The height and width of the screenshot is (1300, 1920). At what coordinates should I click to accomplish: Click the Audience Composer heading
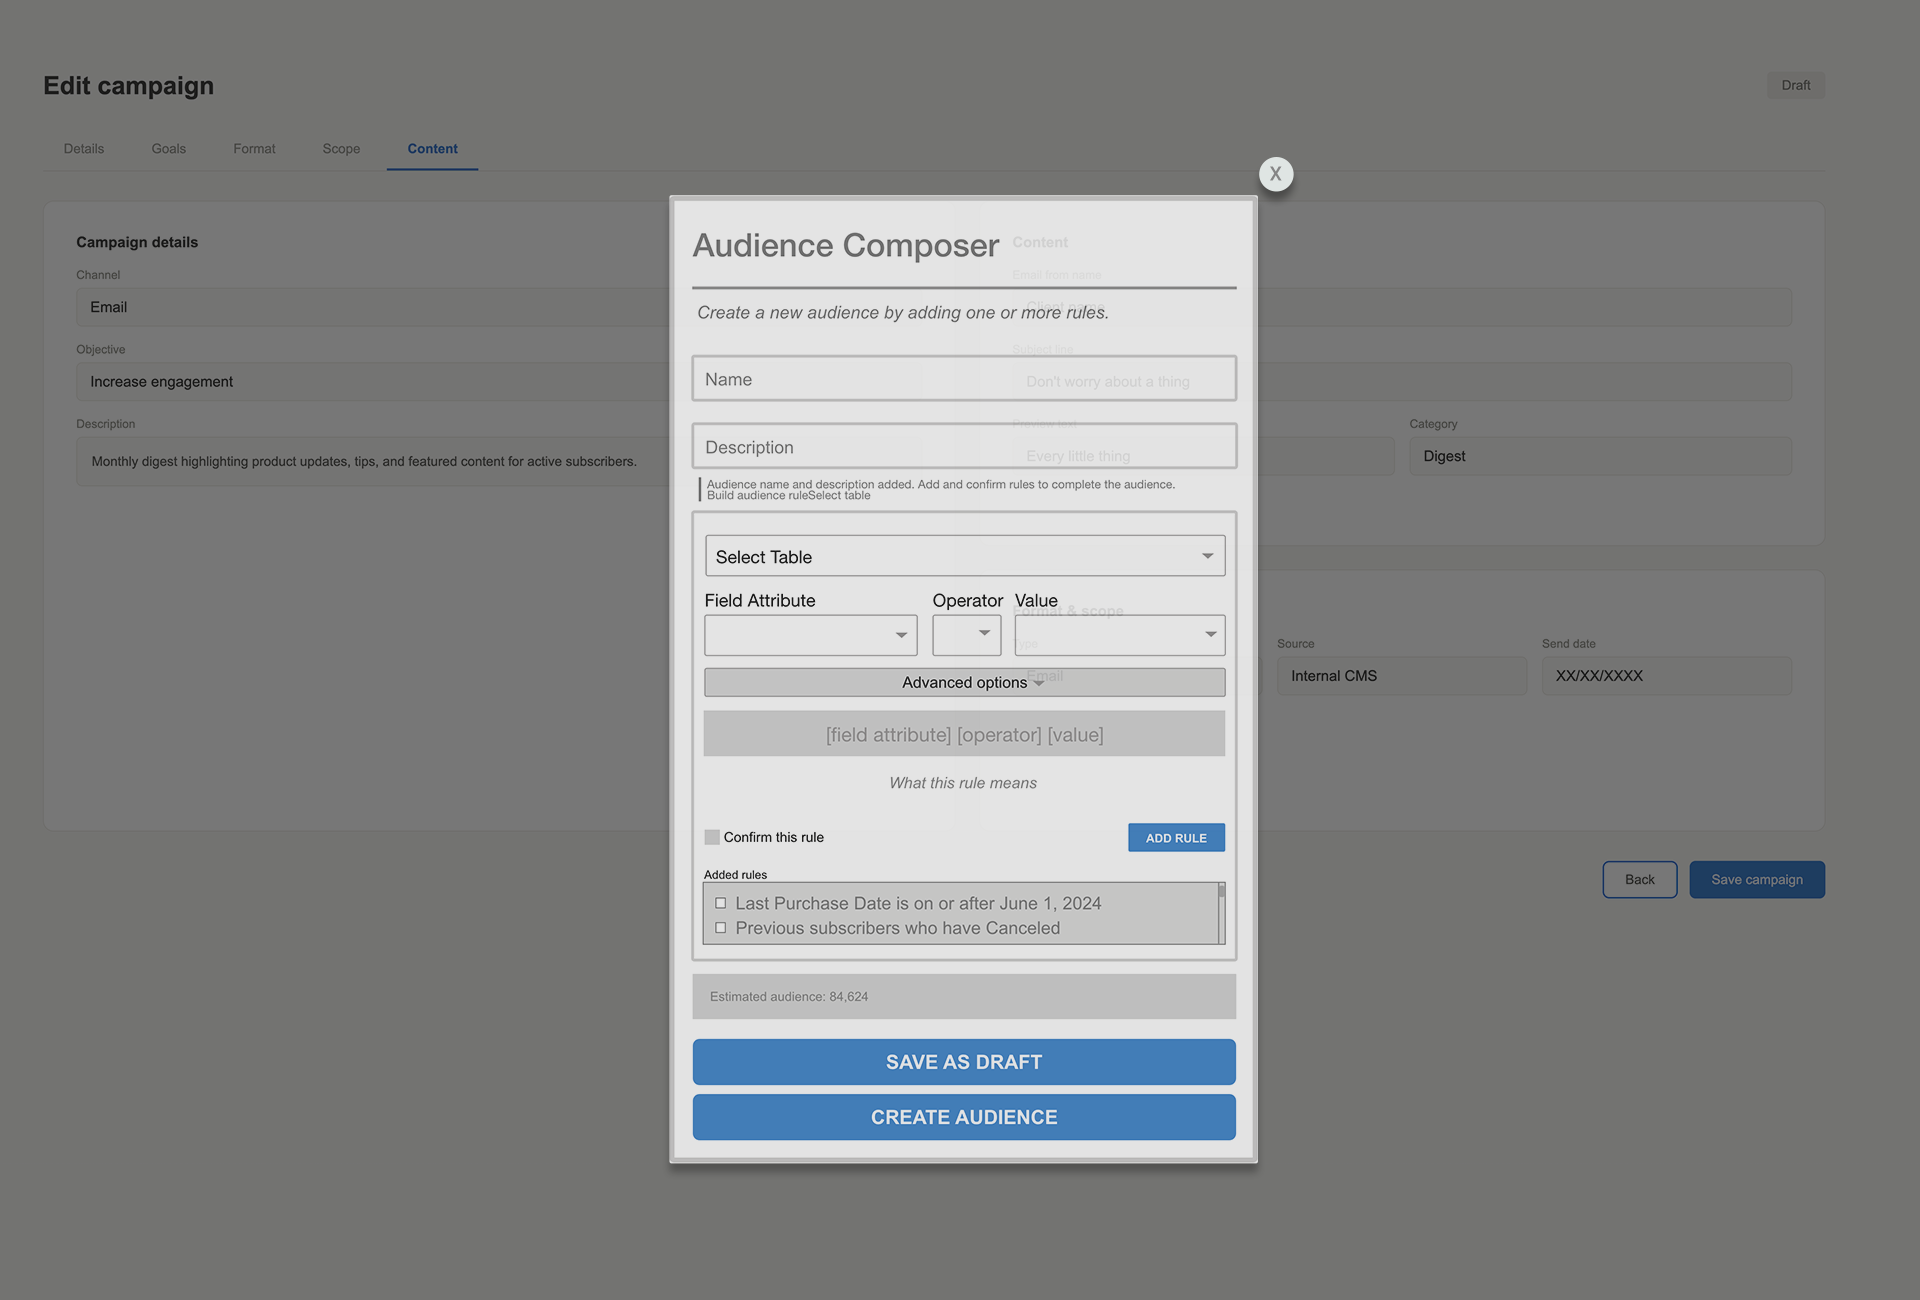point(846,245)
